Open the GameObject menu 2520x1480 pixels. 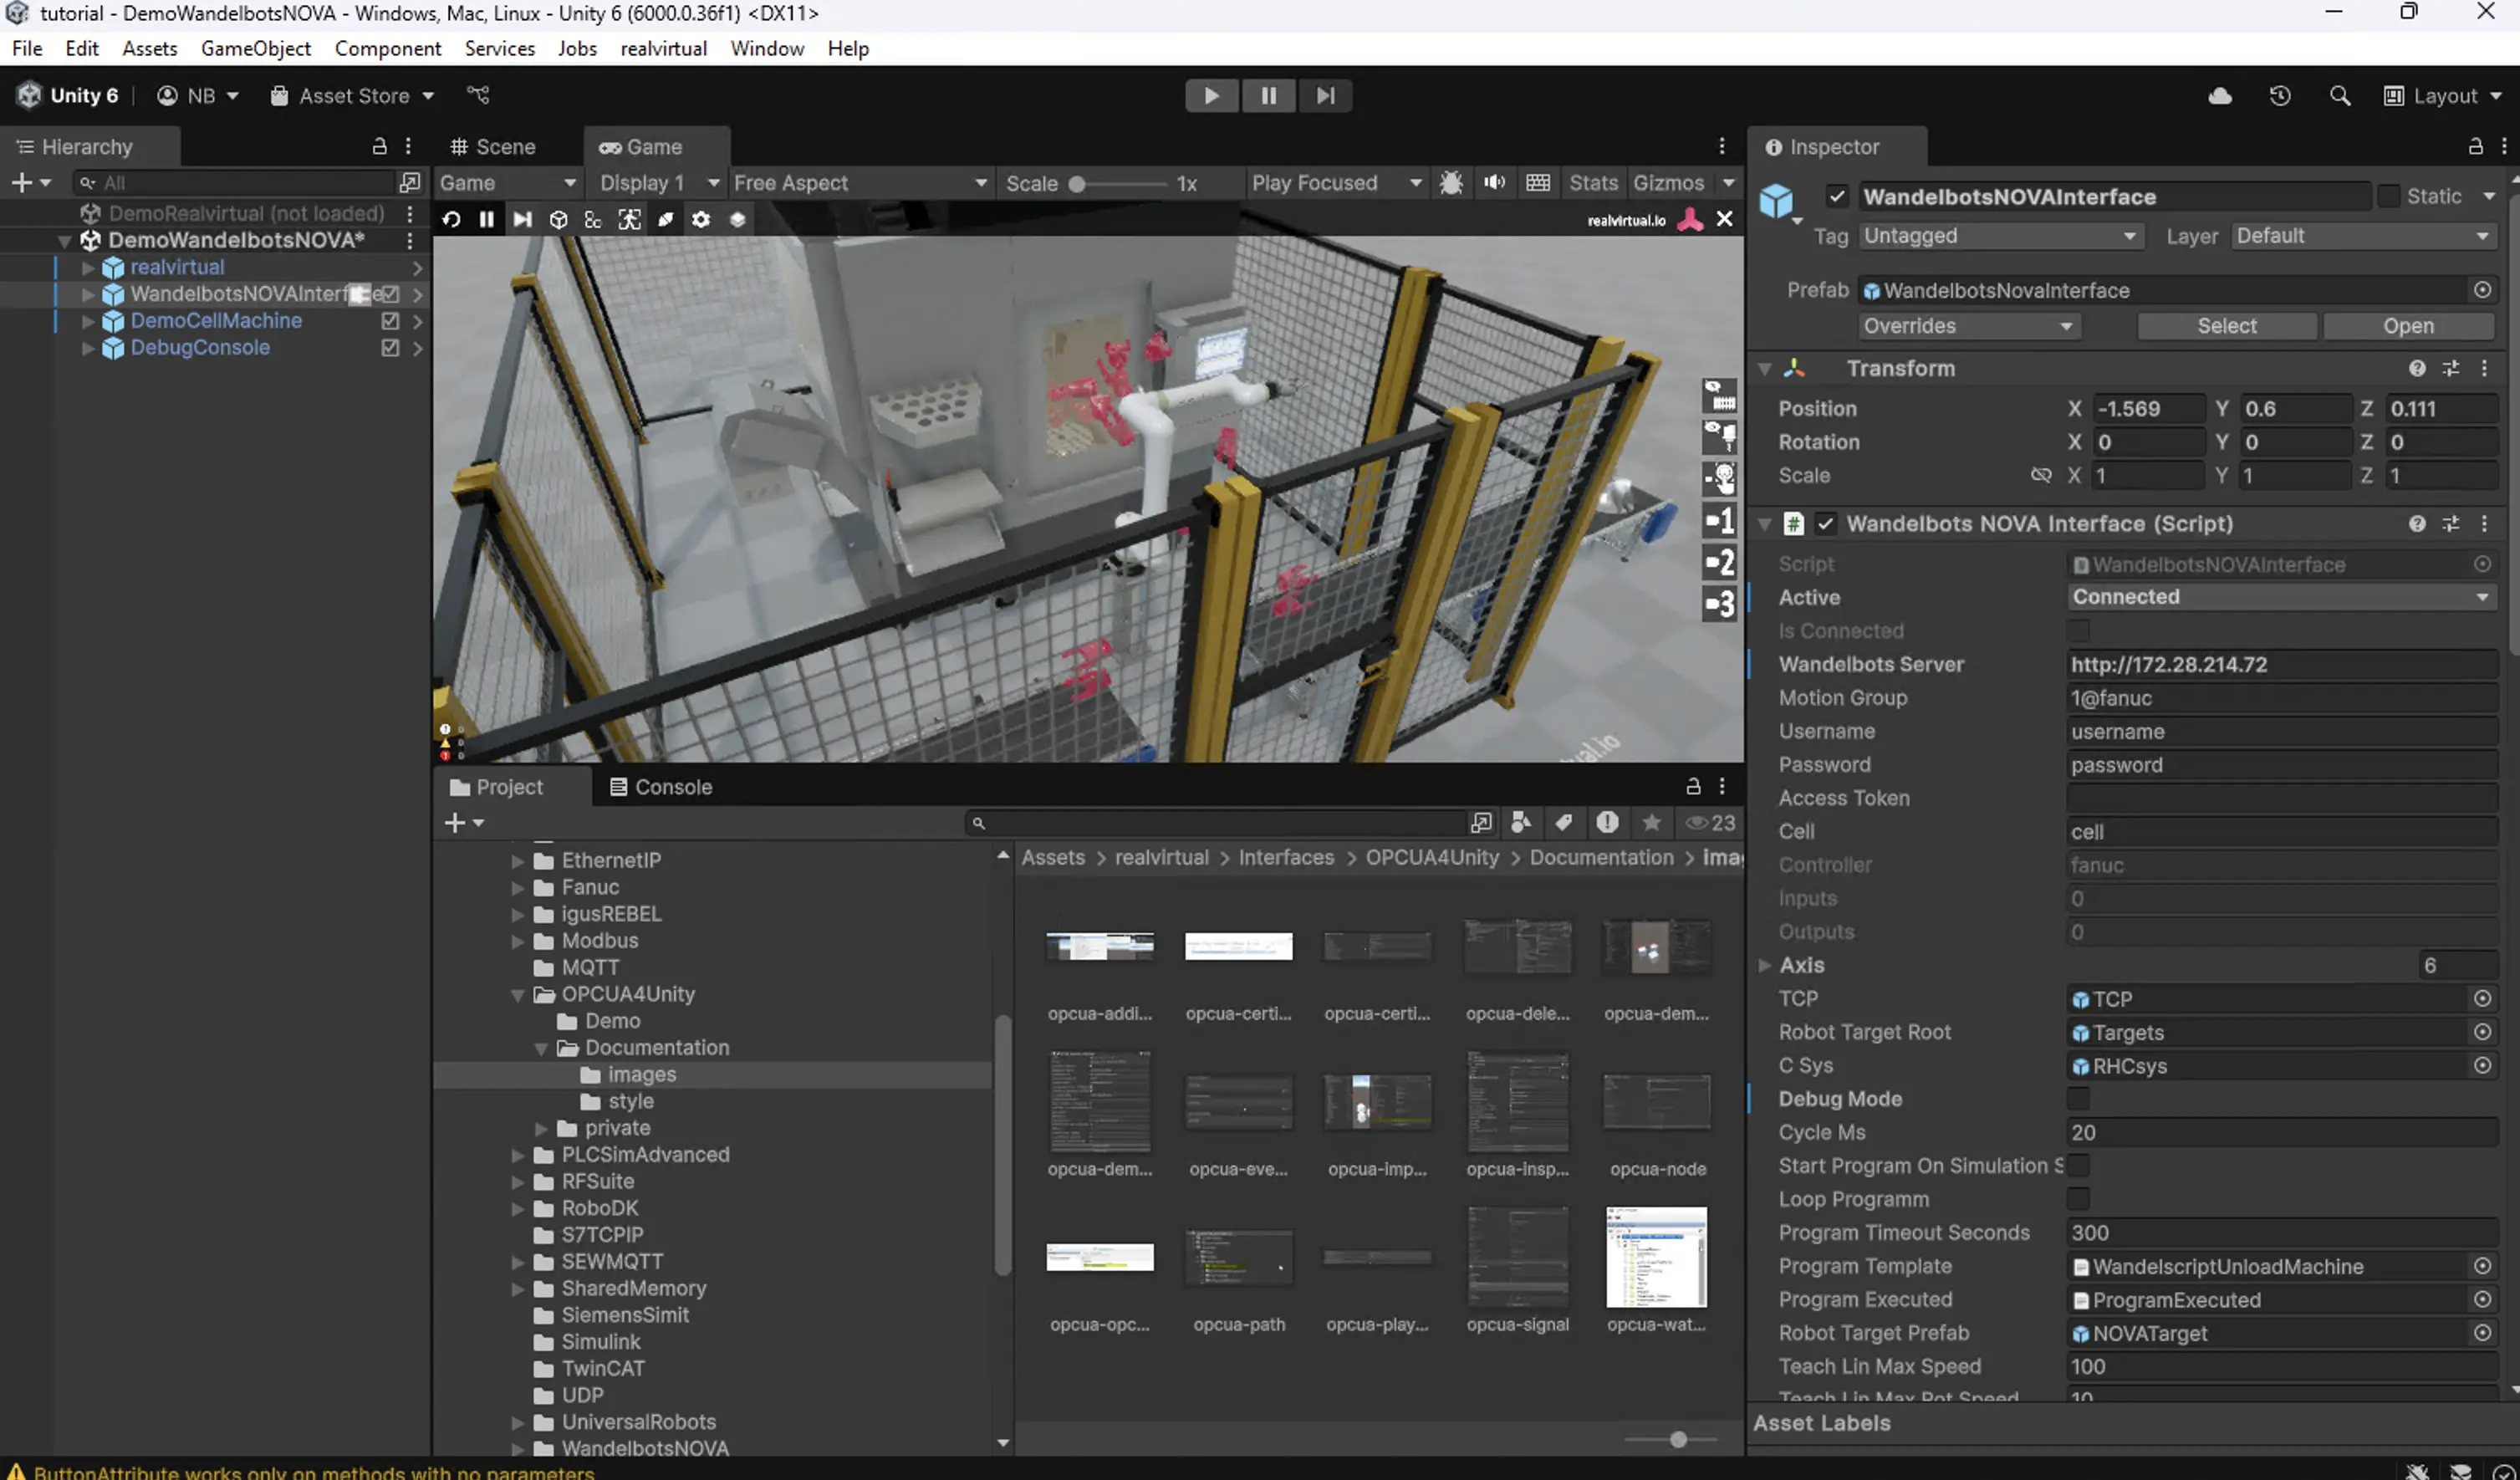coord(256,48)
